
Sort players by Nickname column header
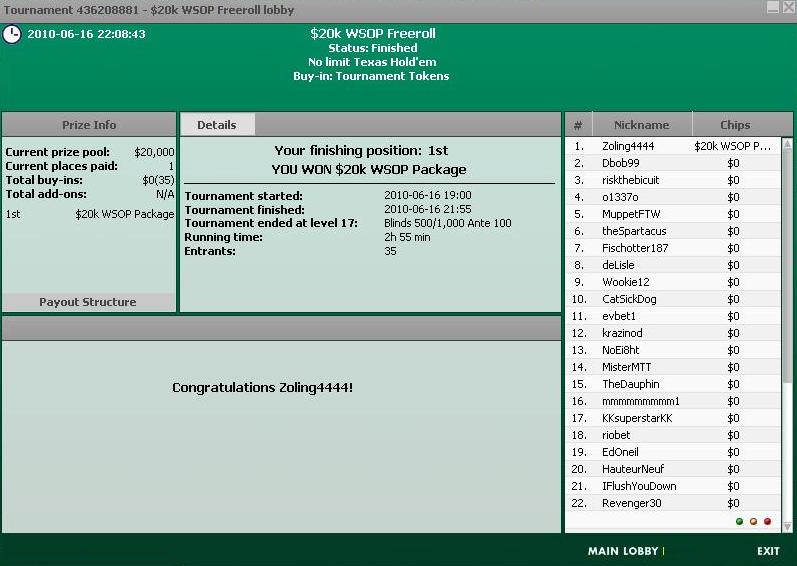point(641,125)
